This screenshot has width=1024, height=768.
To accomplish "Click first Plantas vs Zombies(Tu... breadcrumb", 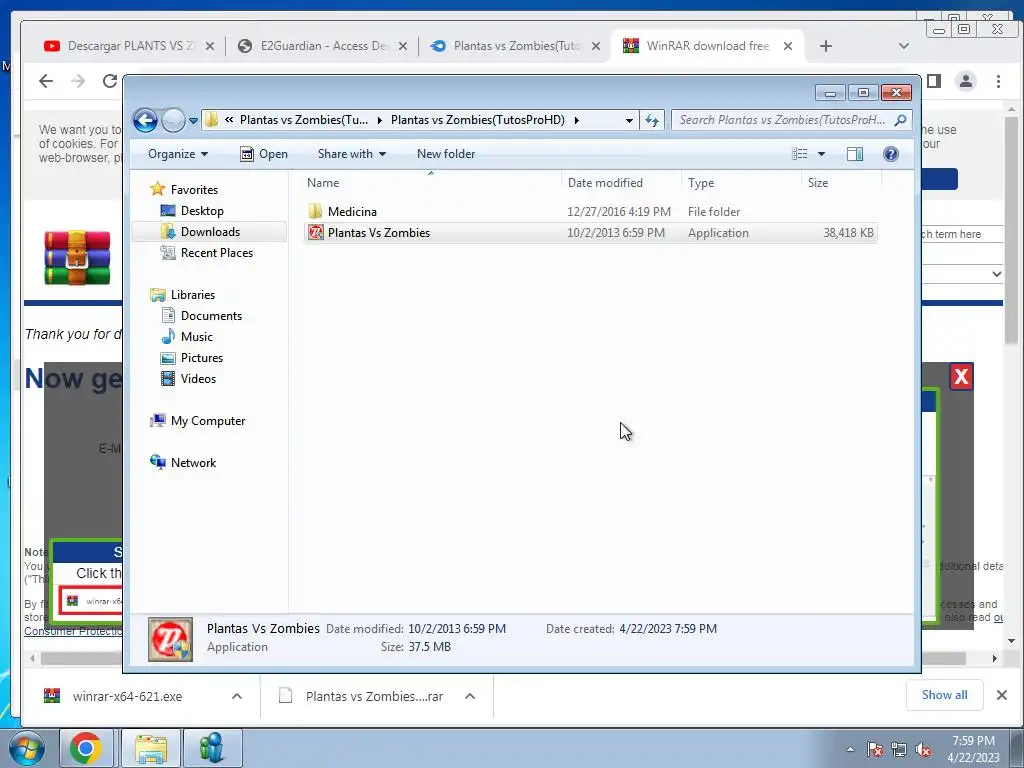I will point(304,120).
